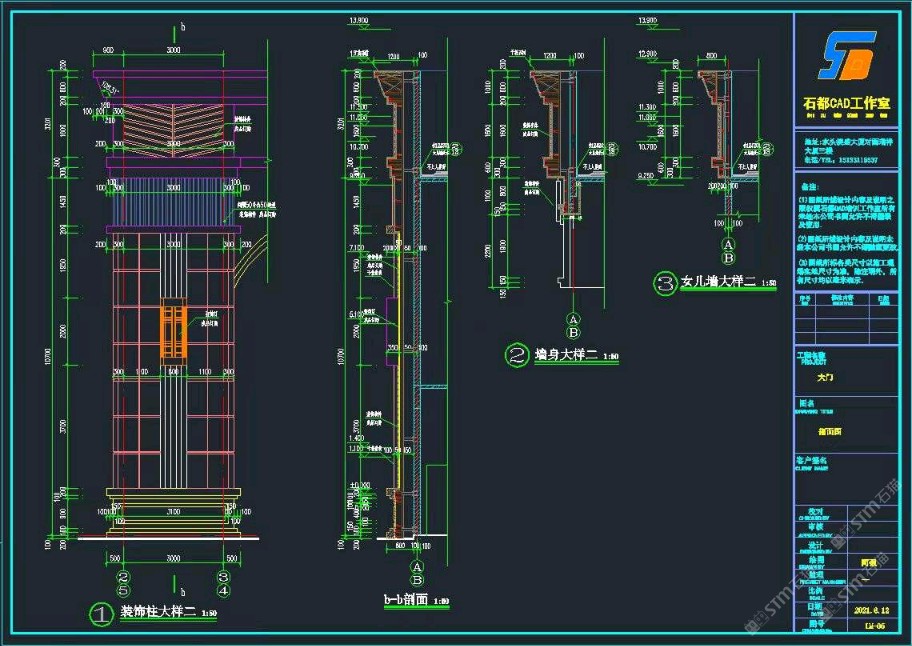Viewport: 912px width, 646px height.
Task: Click the 墙身大样二 detail title
Action: [566, 353]
